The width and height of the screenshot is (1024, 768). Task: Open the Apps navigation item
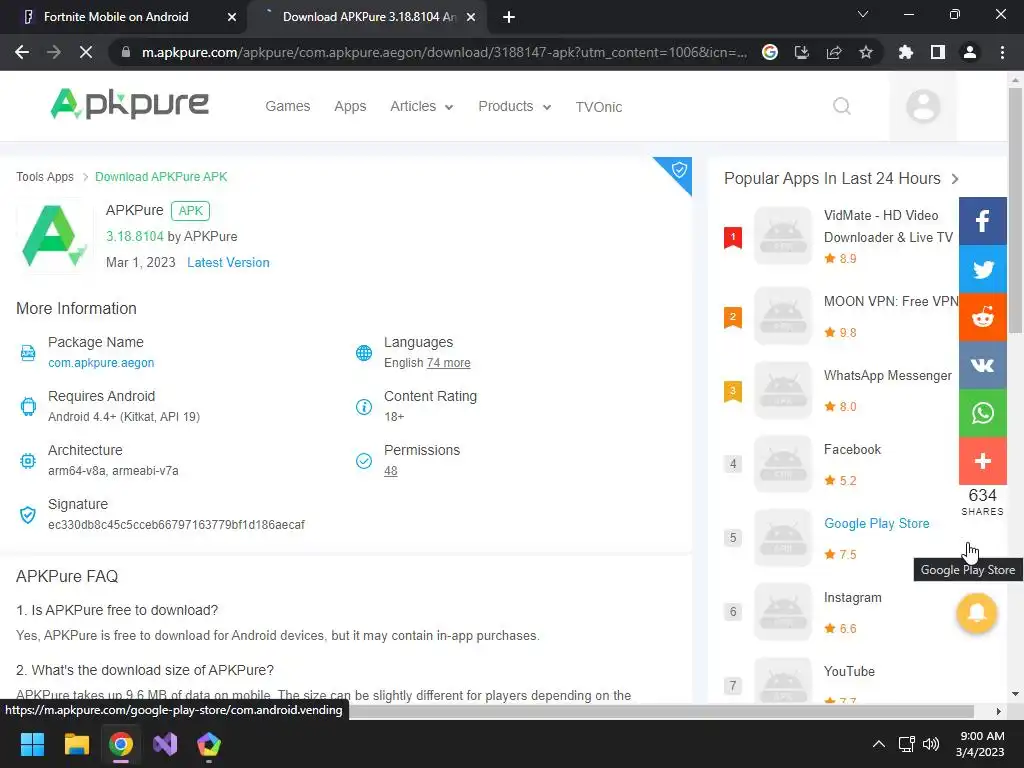click(x=350, y=106)
